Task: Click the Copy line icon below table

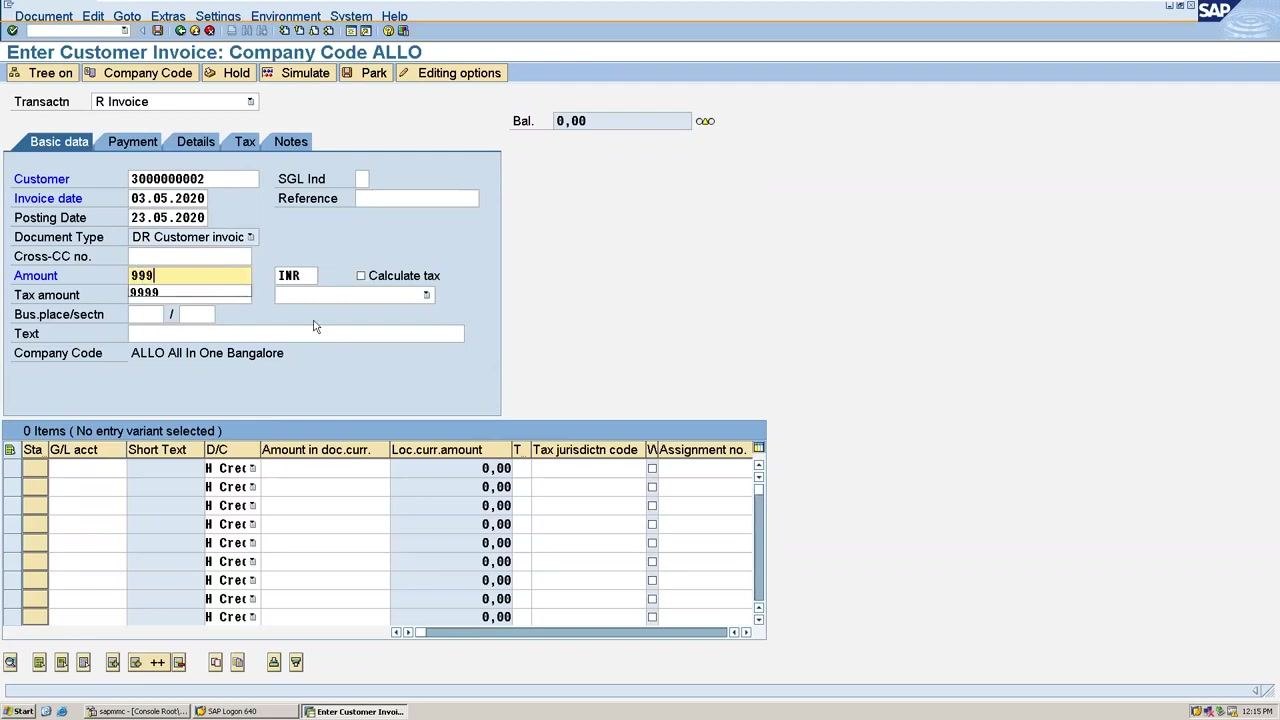Action: 215,662
